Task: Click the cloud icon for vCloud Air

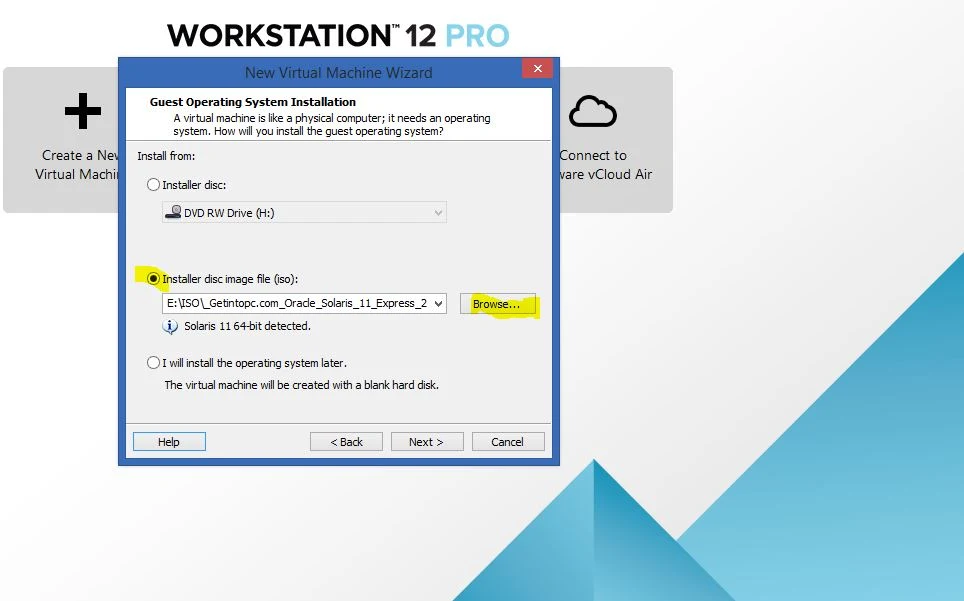Action: tap(592, 111)
